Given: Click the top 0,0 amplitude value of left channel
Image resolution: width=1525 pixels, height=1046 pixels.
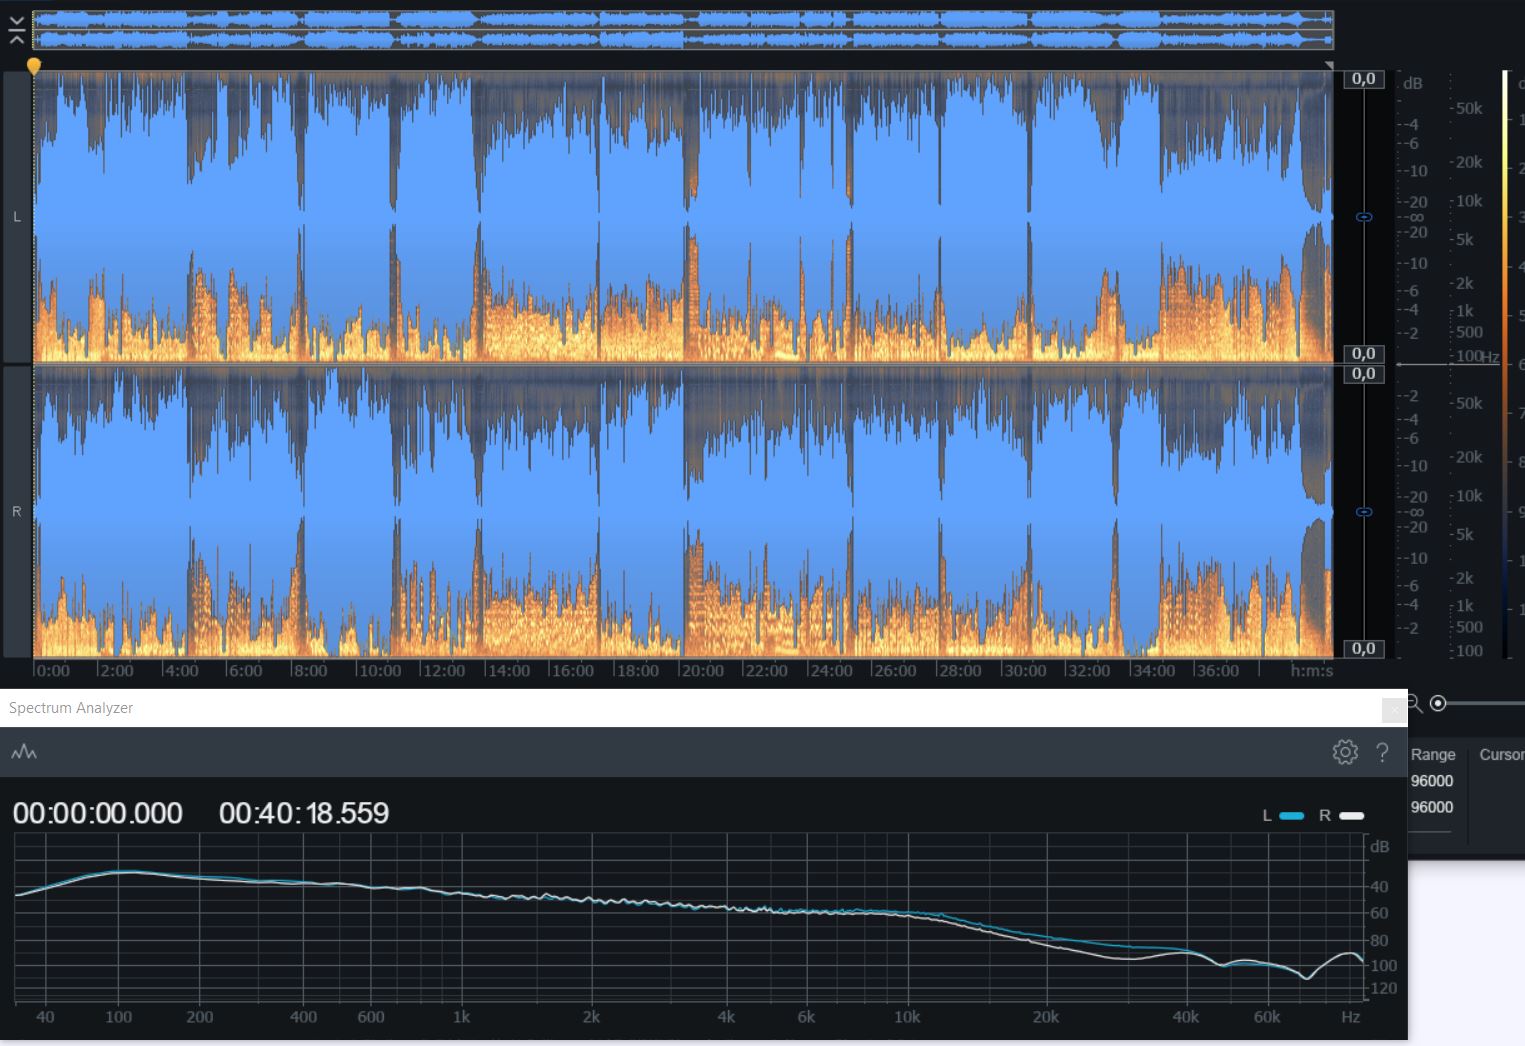Looking at the screenshot, I should click(1364, 79).
